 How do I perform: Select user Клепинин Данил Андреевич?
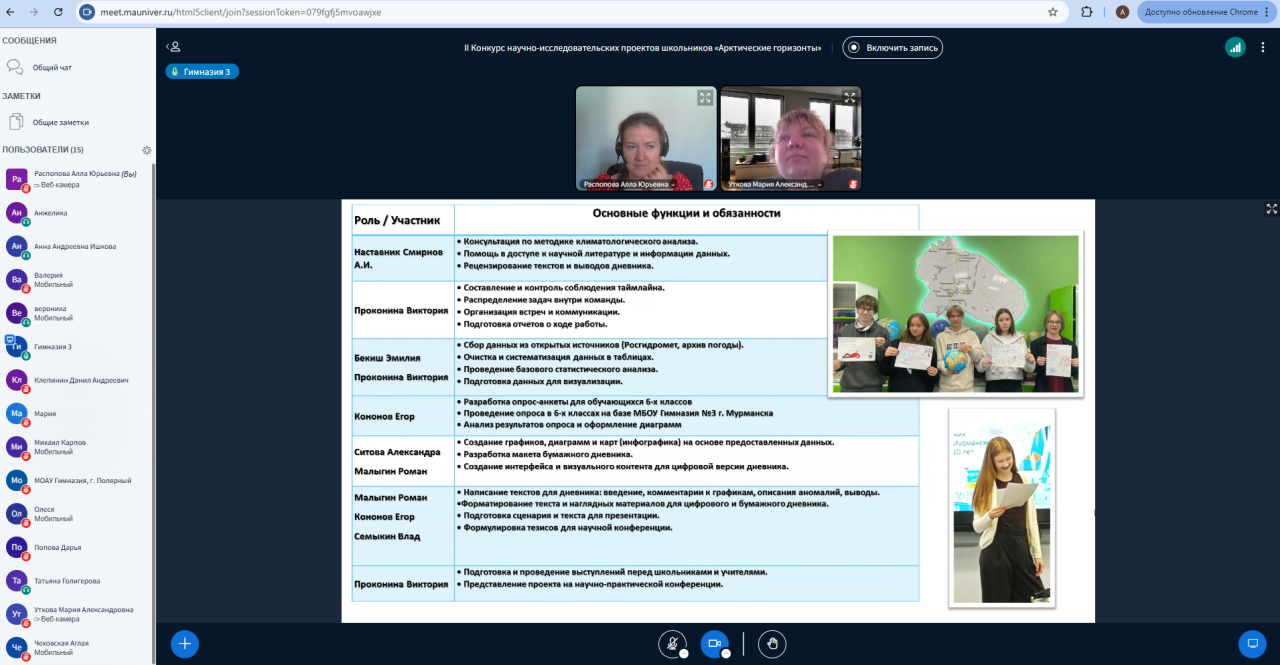[x=80, y=381]
